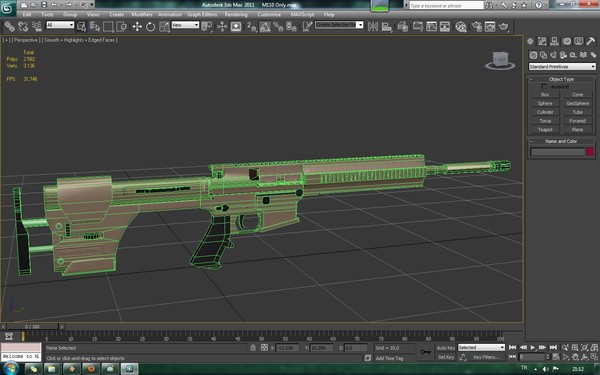
Task: Open the Animation menu
Action: pyautogui.click(x=170, y=15)
